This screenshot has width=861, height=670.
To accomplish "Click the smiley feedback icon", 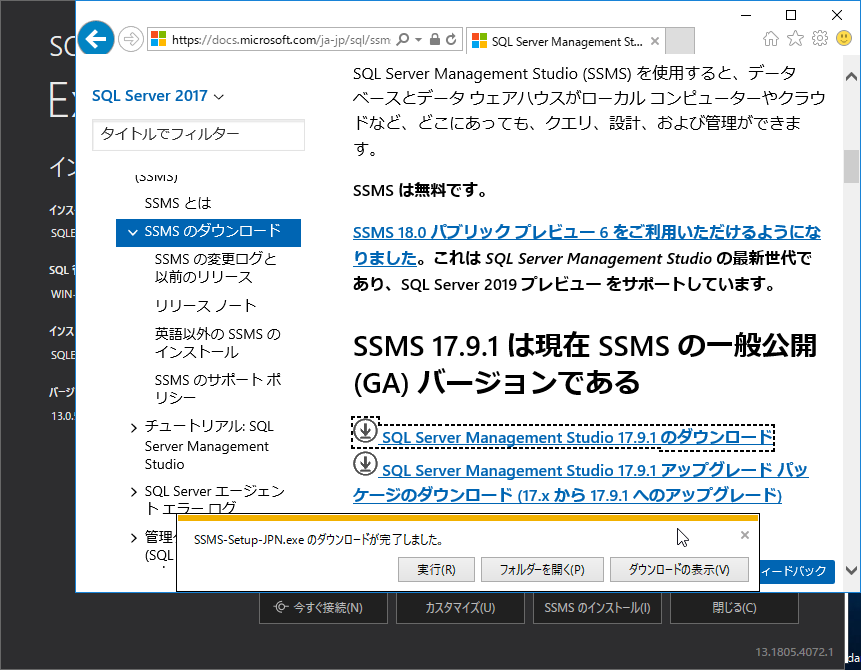I will coord(843,39).
